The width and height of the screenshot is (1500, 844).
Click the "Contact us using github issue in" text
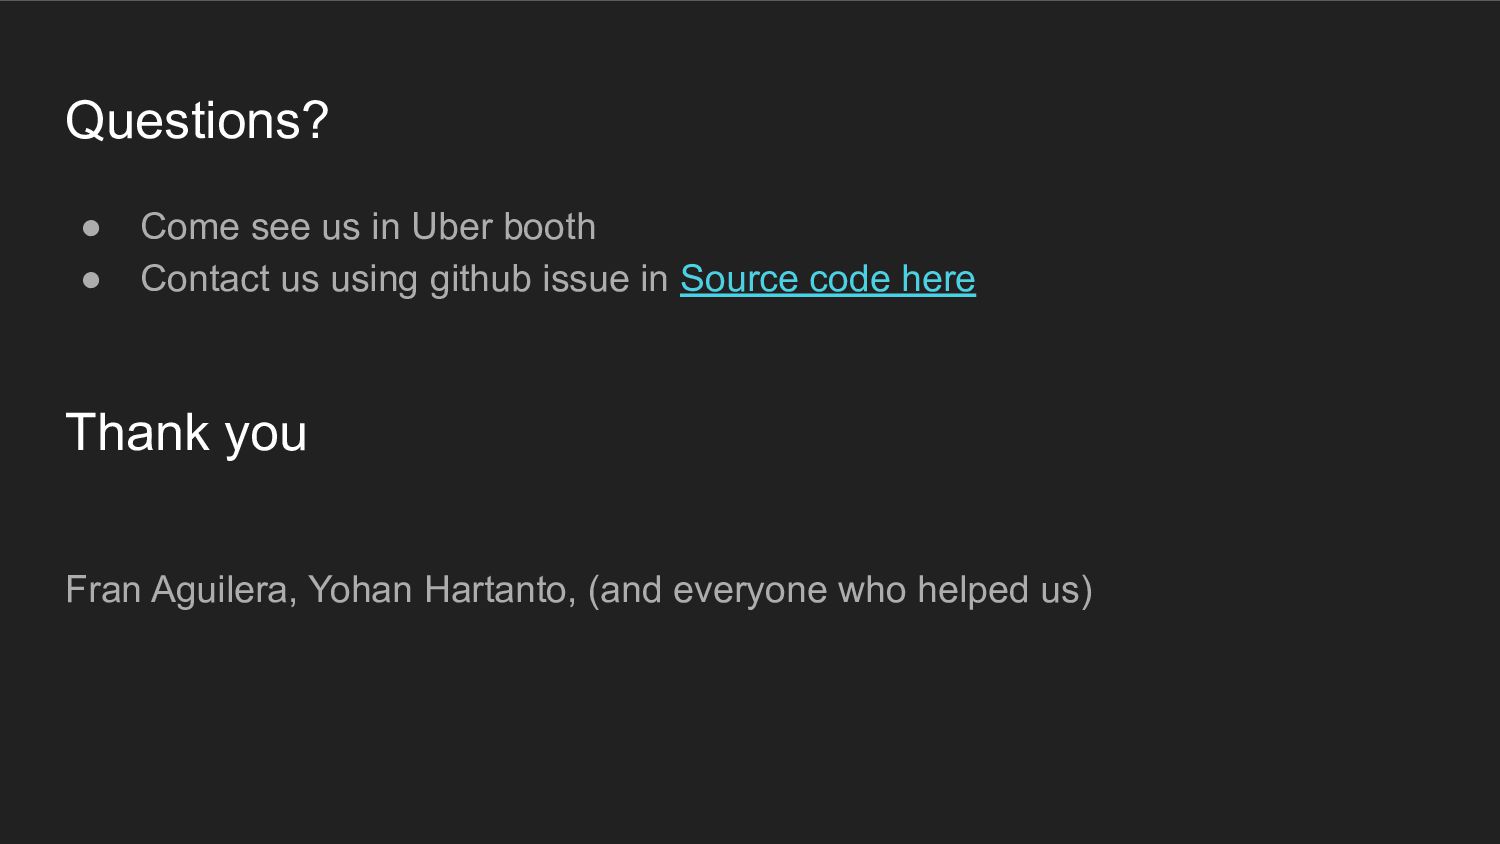(x=404, y=280)
